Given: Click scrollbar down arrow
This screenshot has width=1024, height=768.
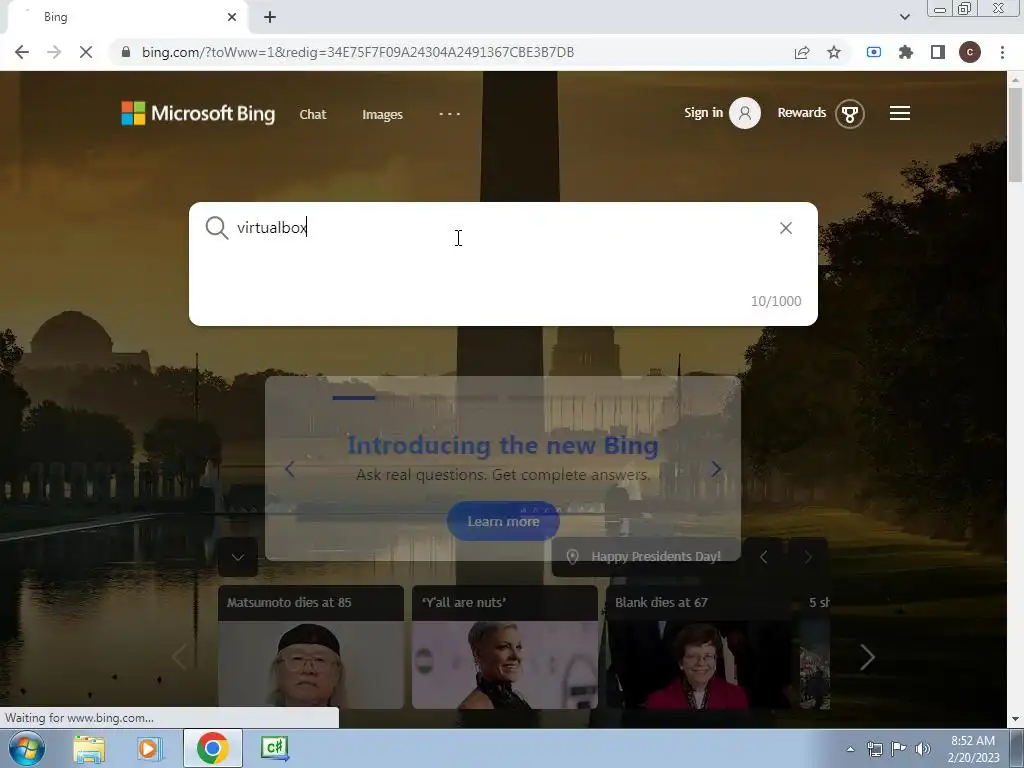Looking at the screenshot, I should 1015,720.
